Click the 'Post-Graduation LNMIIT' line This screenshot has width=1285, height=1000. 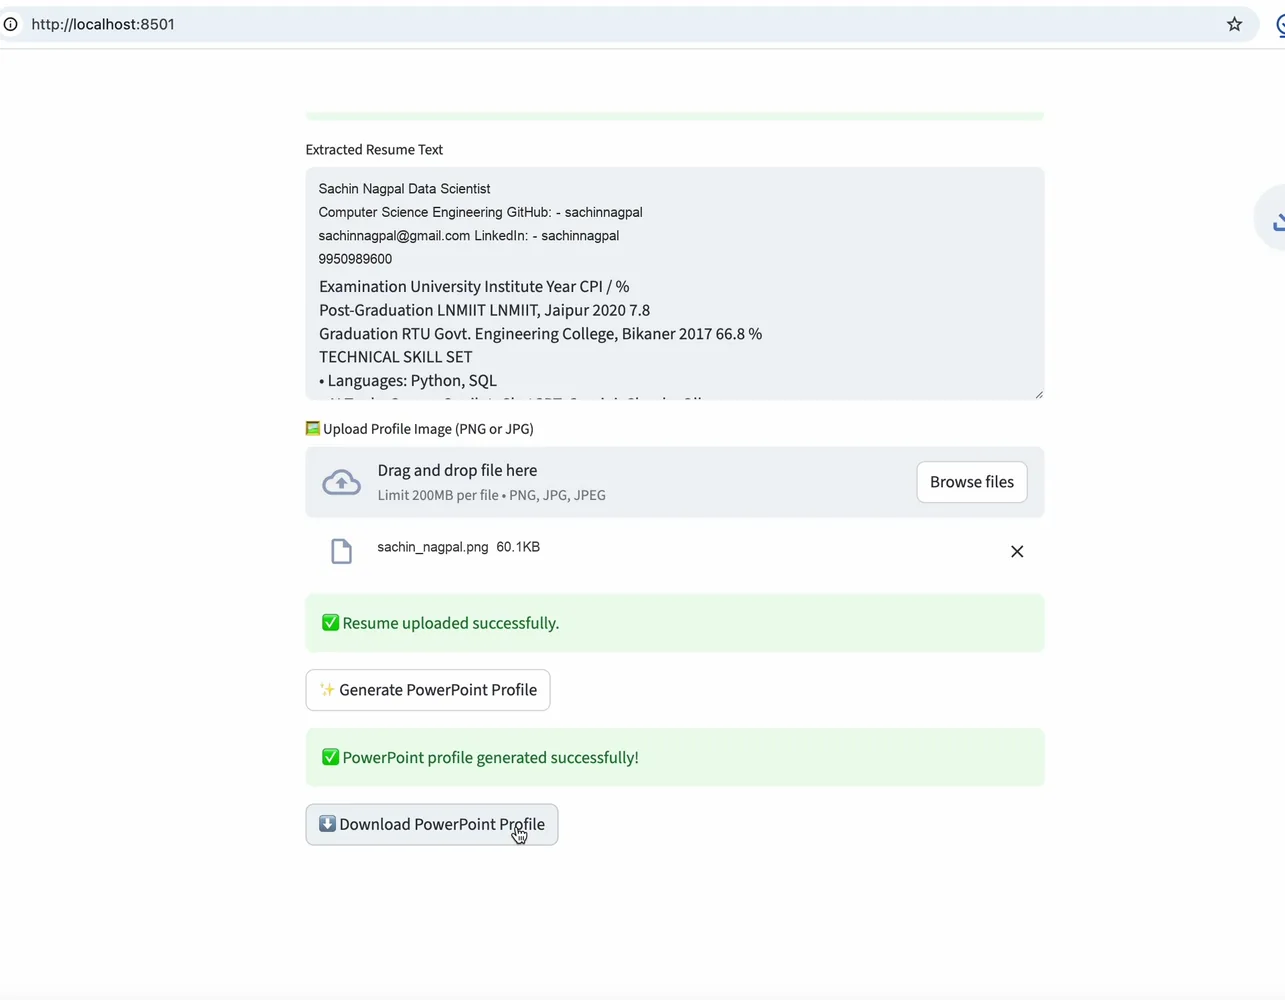[x=484, y=310]
